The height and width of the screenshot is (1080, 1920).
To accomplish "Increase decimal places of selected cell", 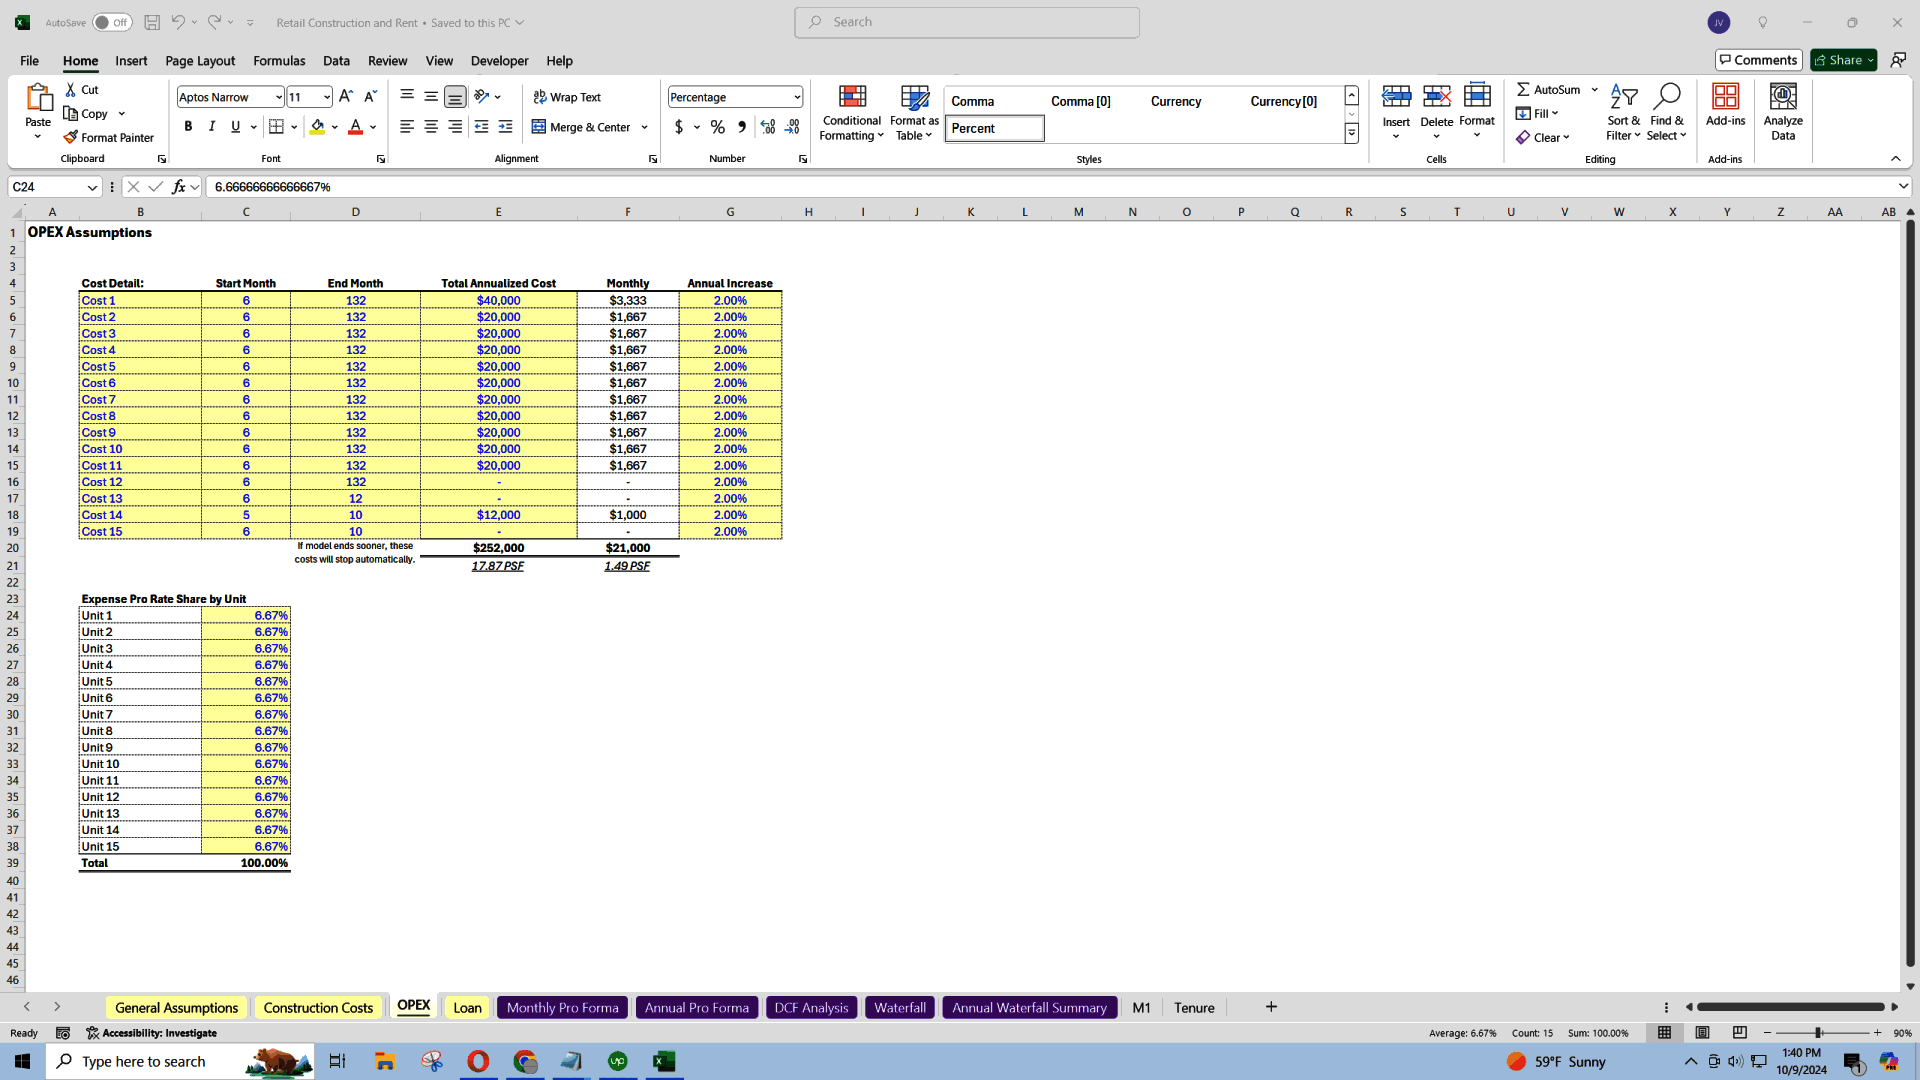I will point(767,127).
